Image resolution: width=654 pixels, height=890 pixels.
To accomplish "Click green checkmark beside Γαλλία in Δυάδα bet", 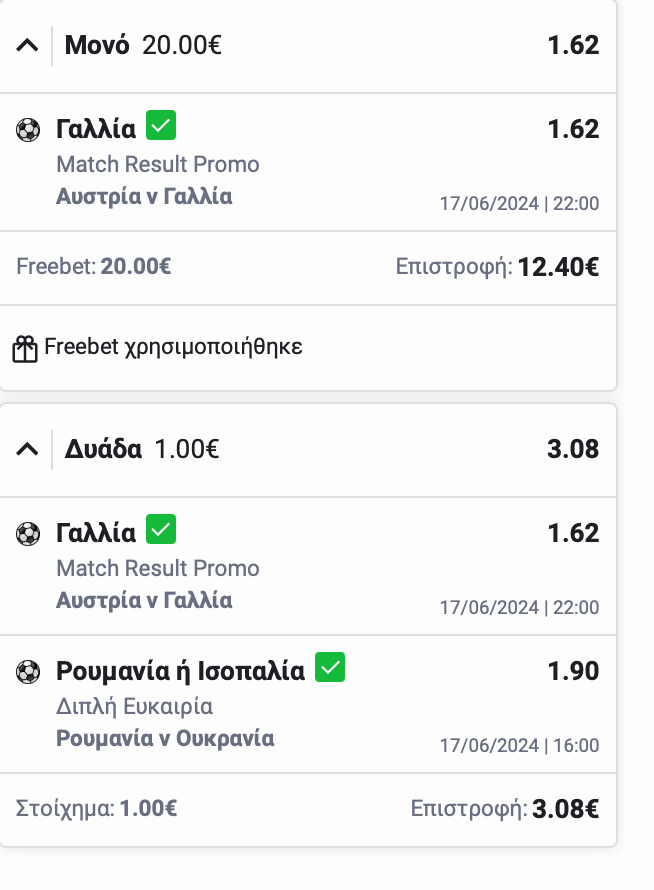I will pos(161,530).
